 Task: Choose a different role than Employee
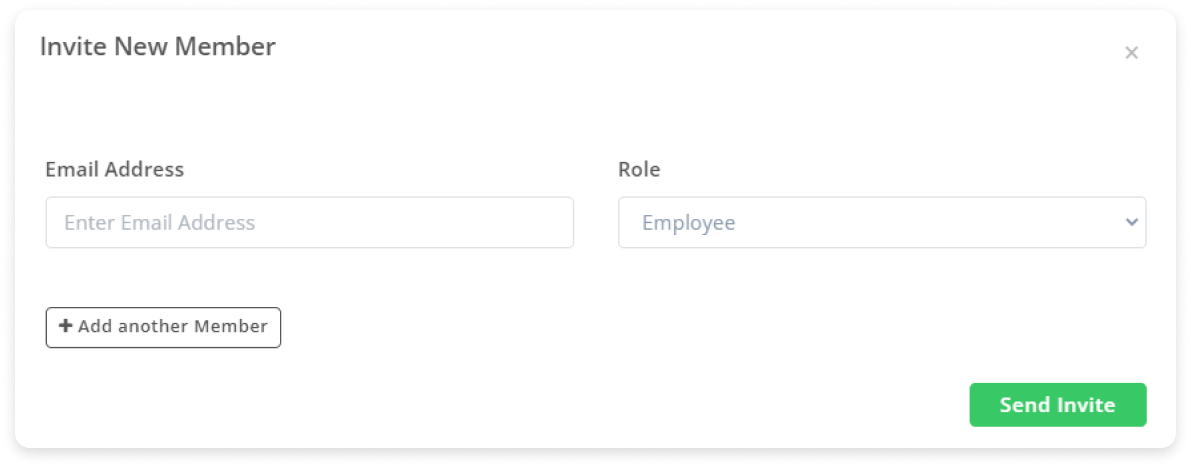click(x=882, y=223)
